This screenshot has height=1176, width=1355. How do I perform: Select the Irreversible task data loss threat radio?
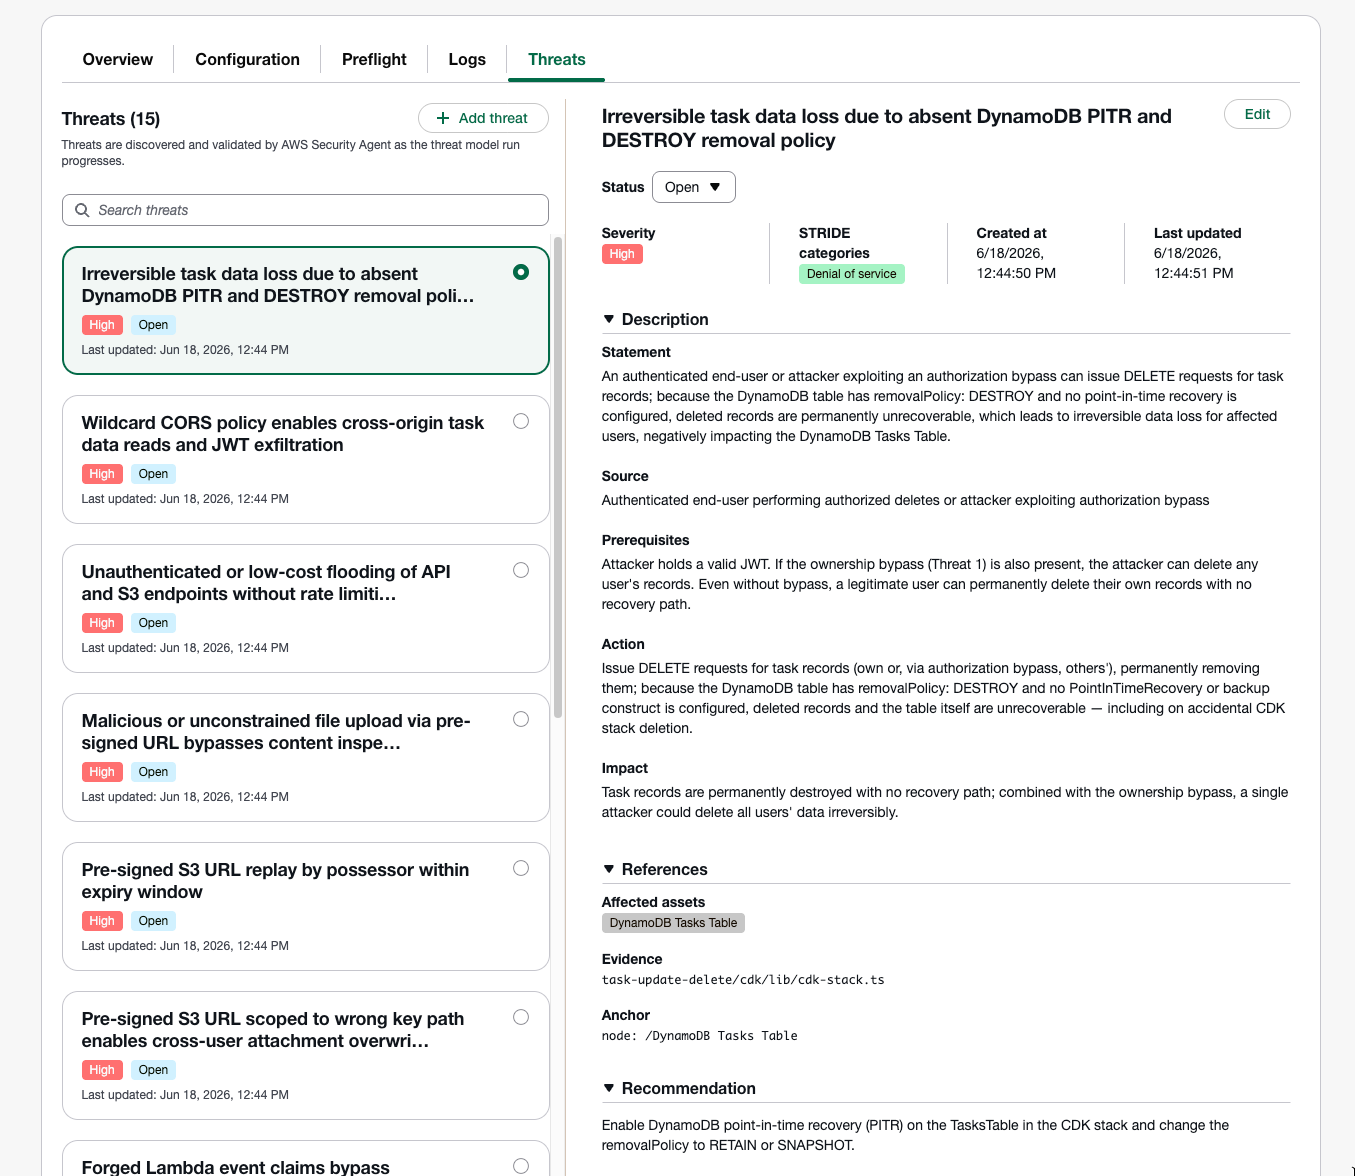pos(521,272)
